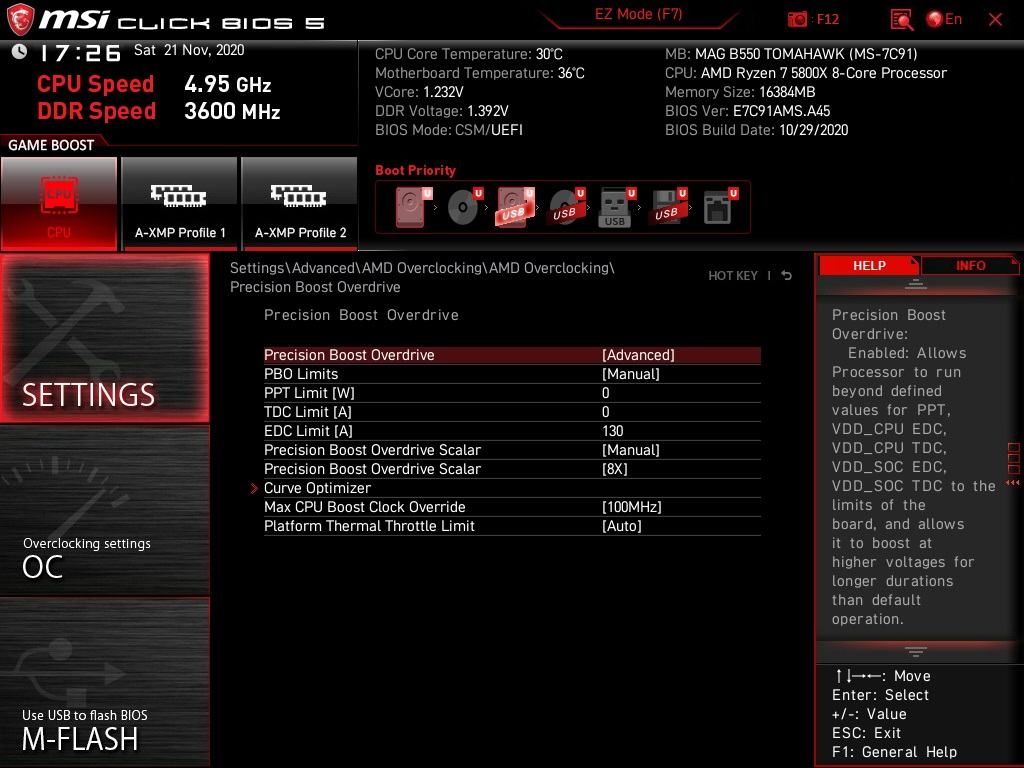Screen dimensions: 1024x768
Task: Toggle the Game Boost CPU button
Action: [59, 203]
